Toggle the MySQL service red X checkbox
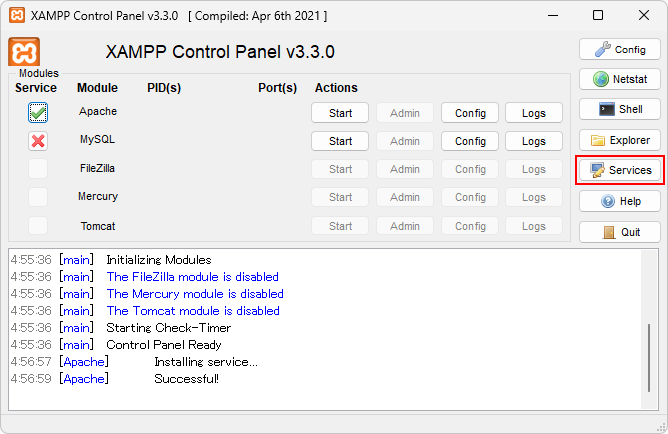Image resolution: width=668 pixels, height=434 pixels. [x=38, y=141]
